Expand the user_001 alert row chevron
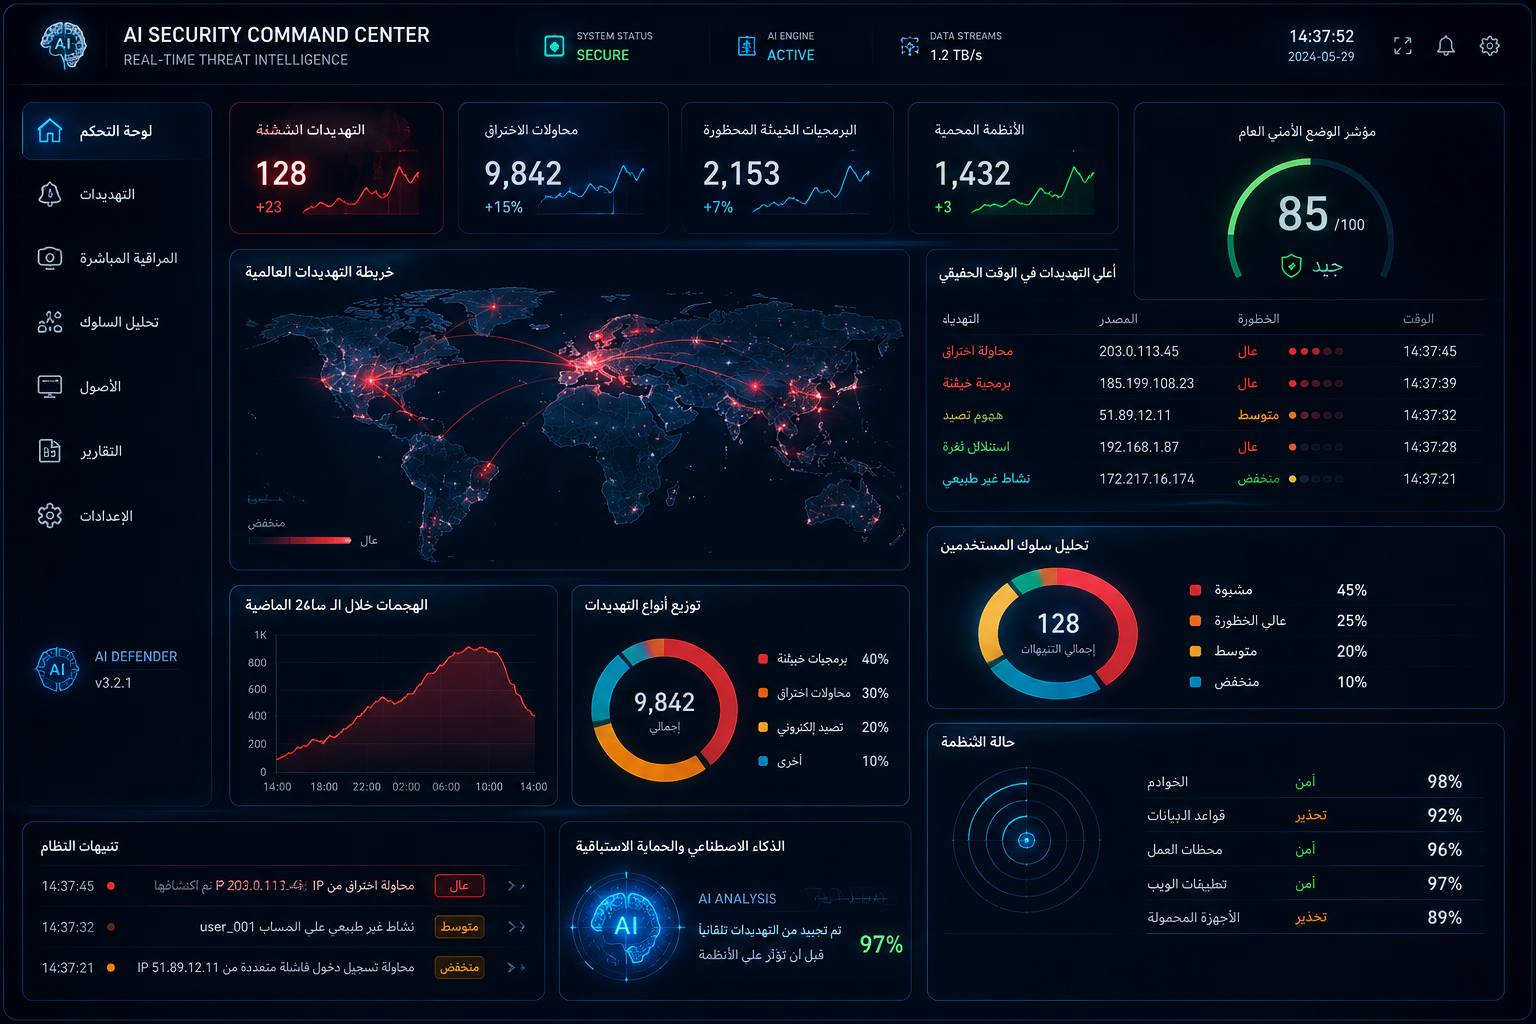The image size is (1536, 1024). pos(516,927)
